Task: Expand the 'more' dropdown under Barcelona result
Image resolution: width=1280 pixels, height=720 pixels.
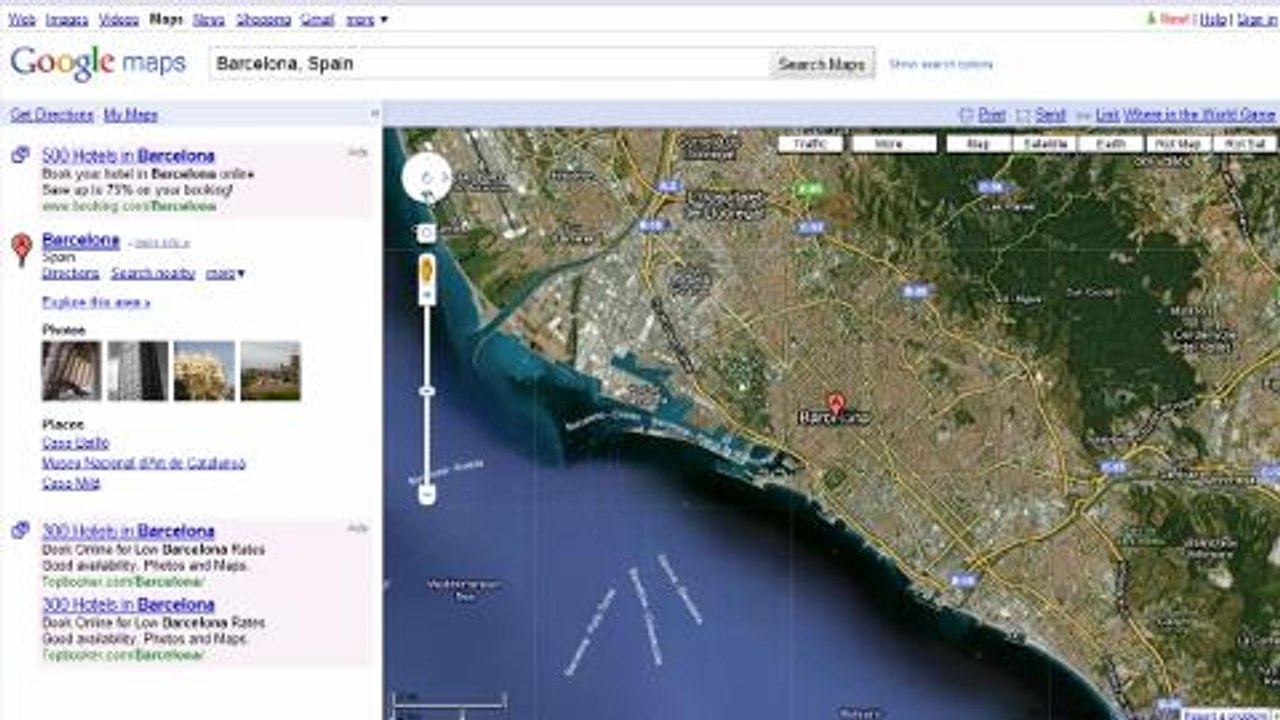Action: [x=225, y=273]
